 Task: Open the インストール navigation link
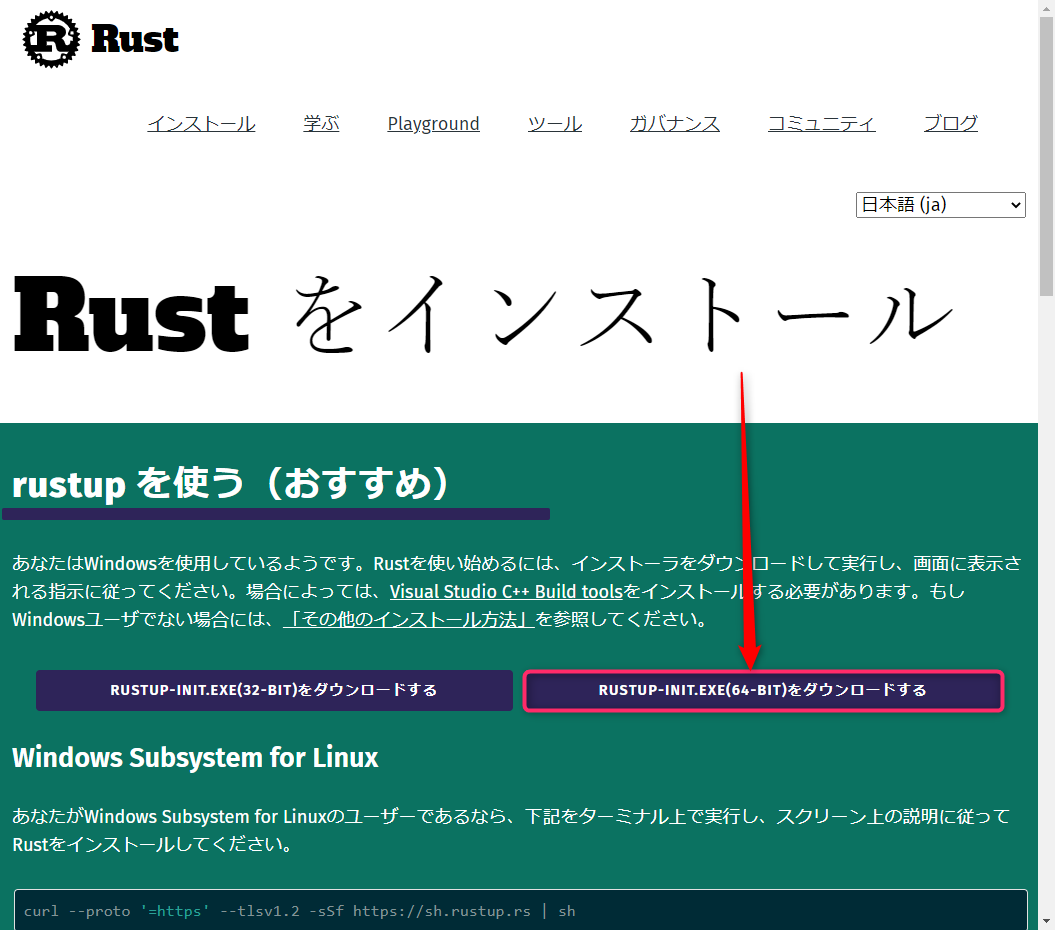[201, 124]
